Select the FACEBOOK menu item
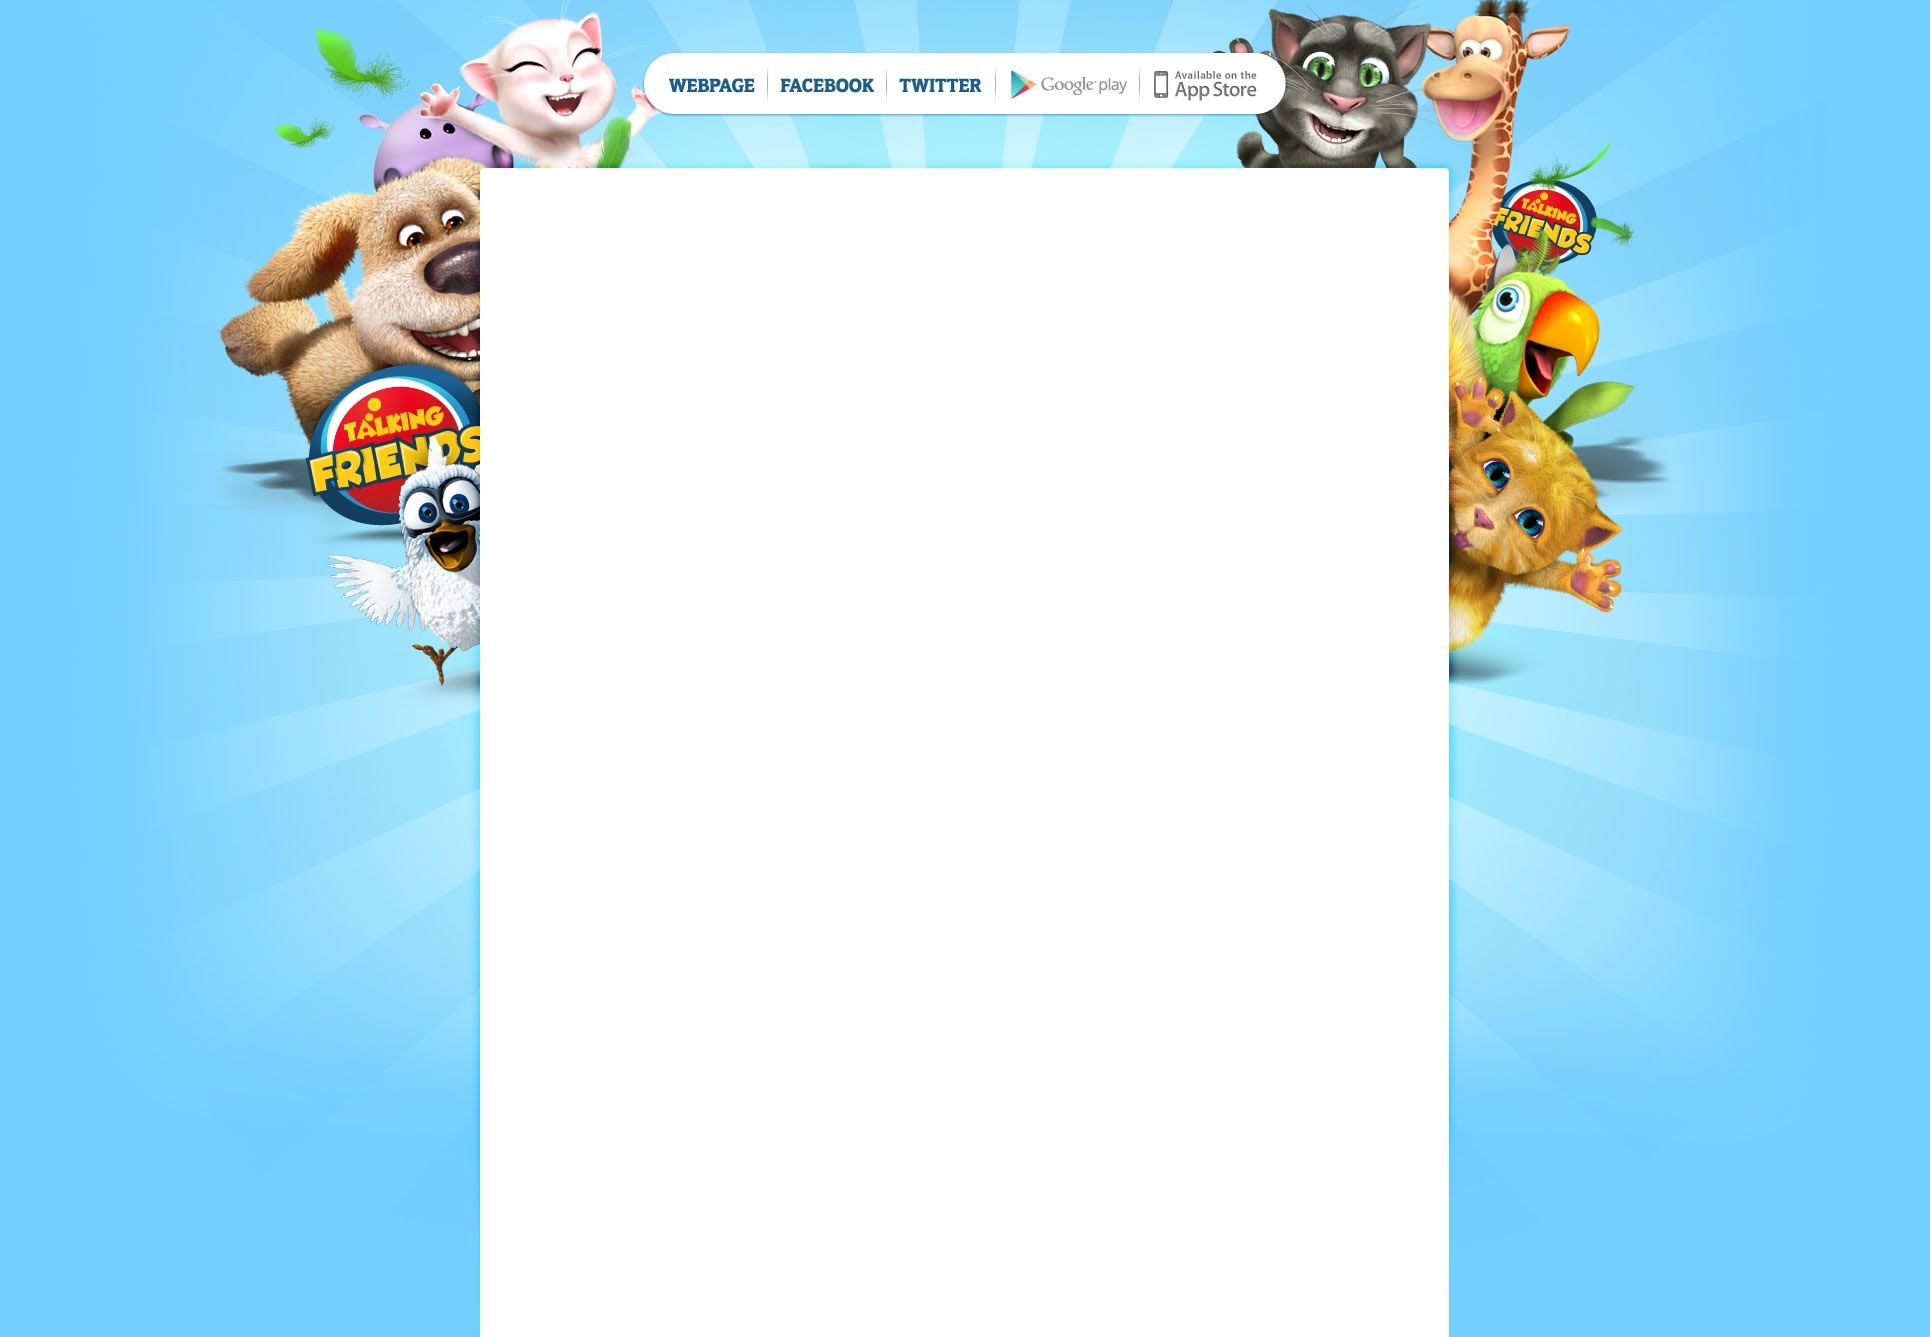1930x1337 pixels. [x=826, y=84]
